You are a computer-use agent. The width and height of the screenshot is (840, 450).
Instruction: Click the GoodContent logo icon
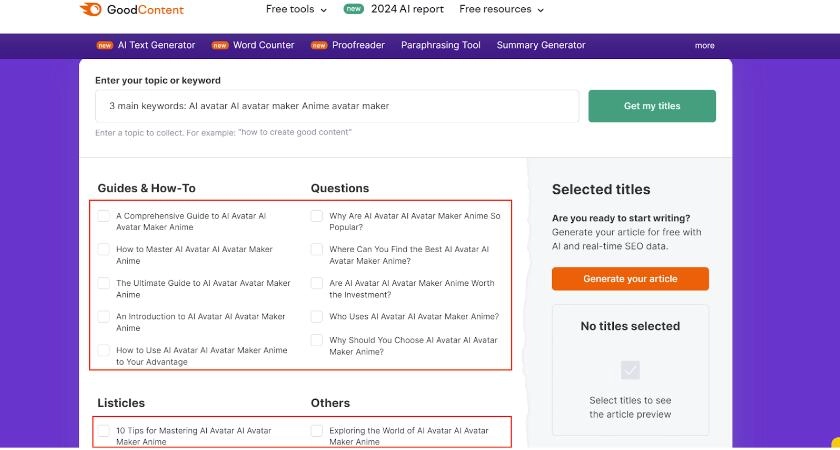90,10
